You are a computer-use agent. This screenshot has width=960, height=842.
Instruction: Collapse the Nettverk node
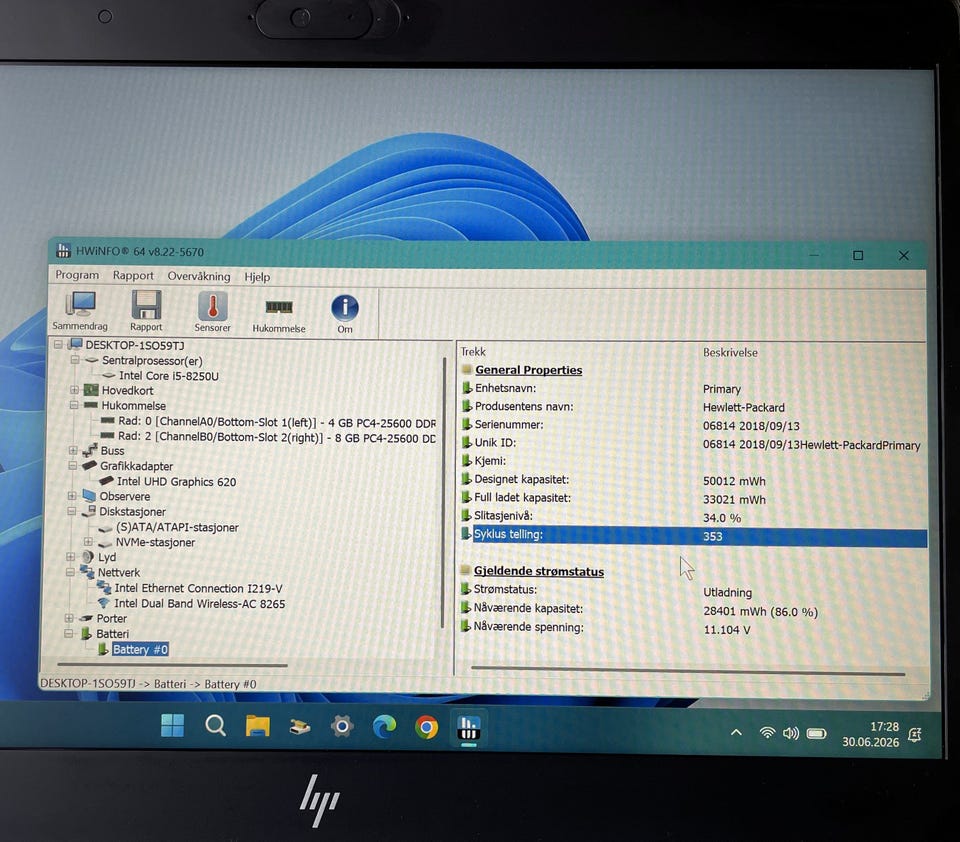[71, 572]
